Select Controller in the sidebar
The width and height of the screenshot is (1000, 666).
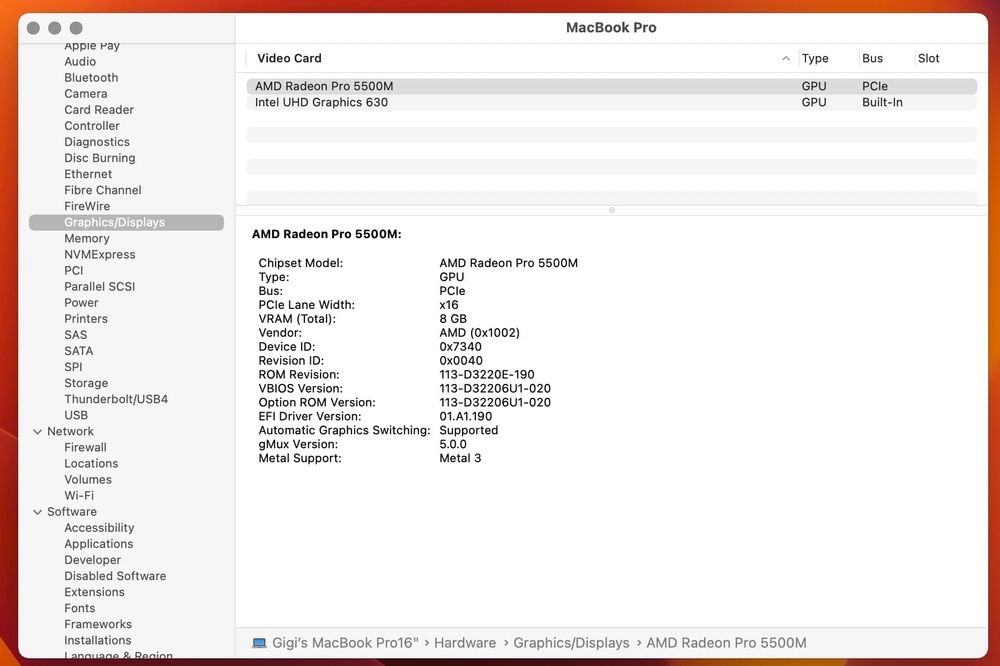[x=92, y=126]
